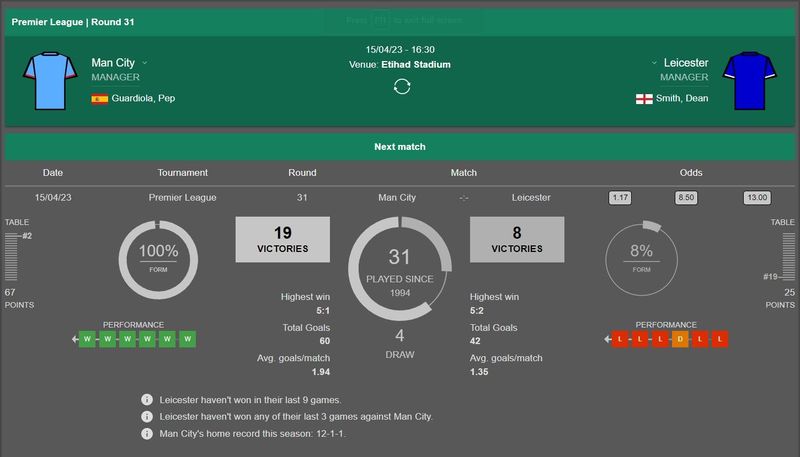The height and width of the screenshot is (457, 800).
Task: Click Premier League in the tournament cell
Action: [182, 197]
